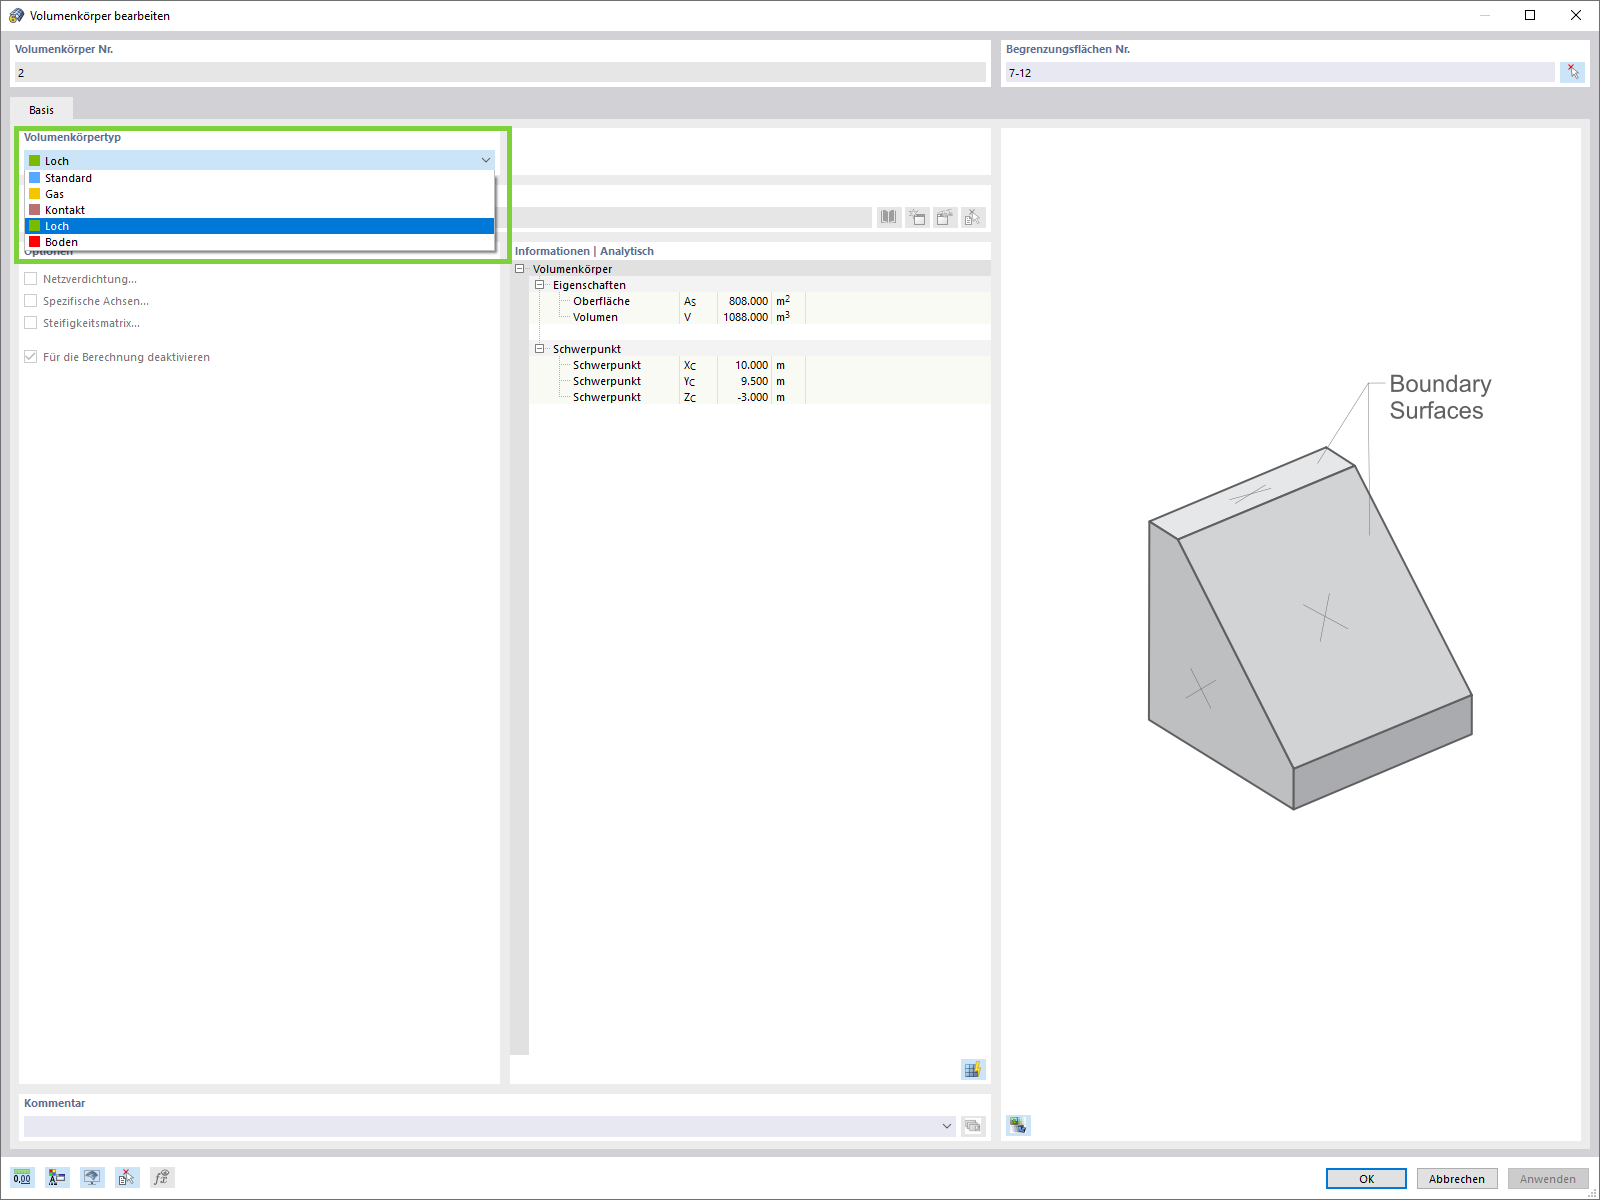Collapse the Eigenschaften tree node
Viewport: 1600px width, 1200px height.
(540, 285)
